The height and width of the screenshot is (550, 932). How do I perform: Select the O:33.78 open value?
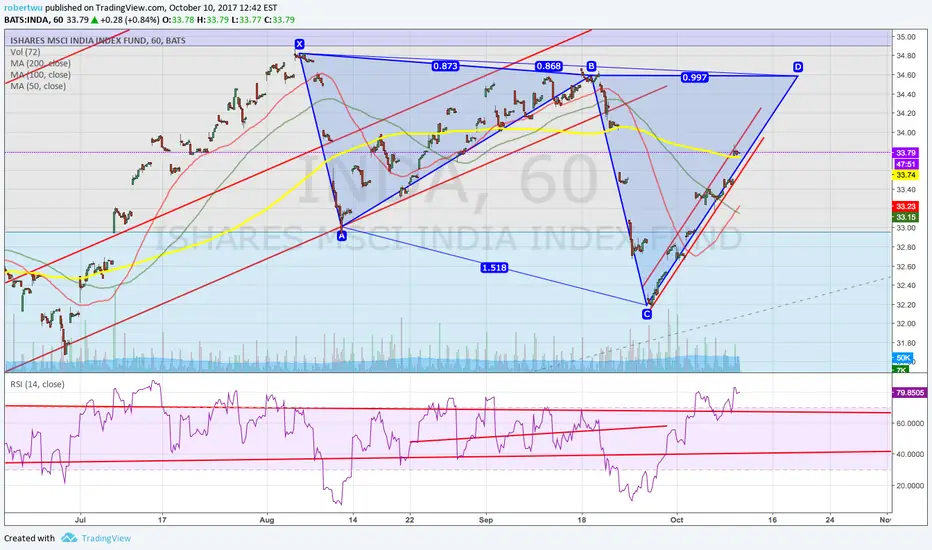180,20
